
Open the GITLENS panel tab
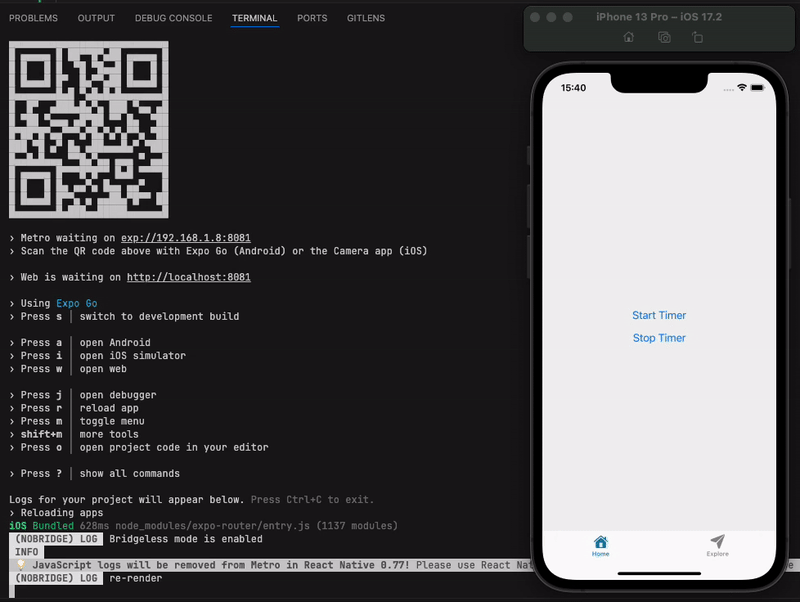[365, 18]
